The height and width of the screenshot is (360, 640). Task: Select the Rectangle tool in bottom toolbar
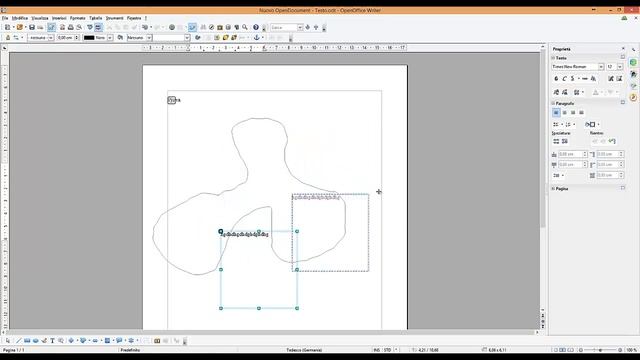coord(27,340)
